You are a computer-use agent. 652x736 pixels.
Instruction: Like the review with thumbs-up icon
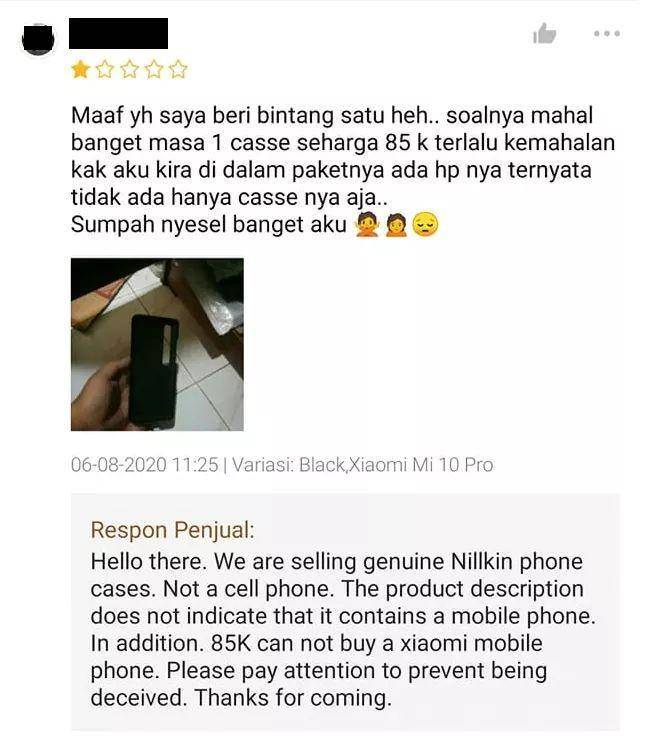click(545, 33)
